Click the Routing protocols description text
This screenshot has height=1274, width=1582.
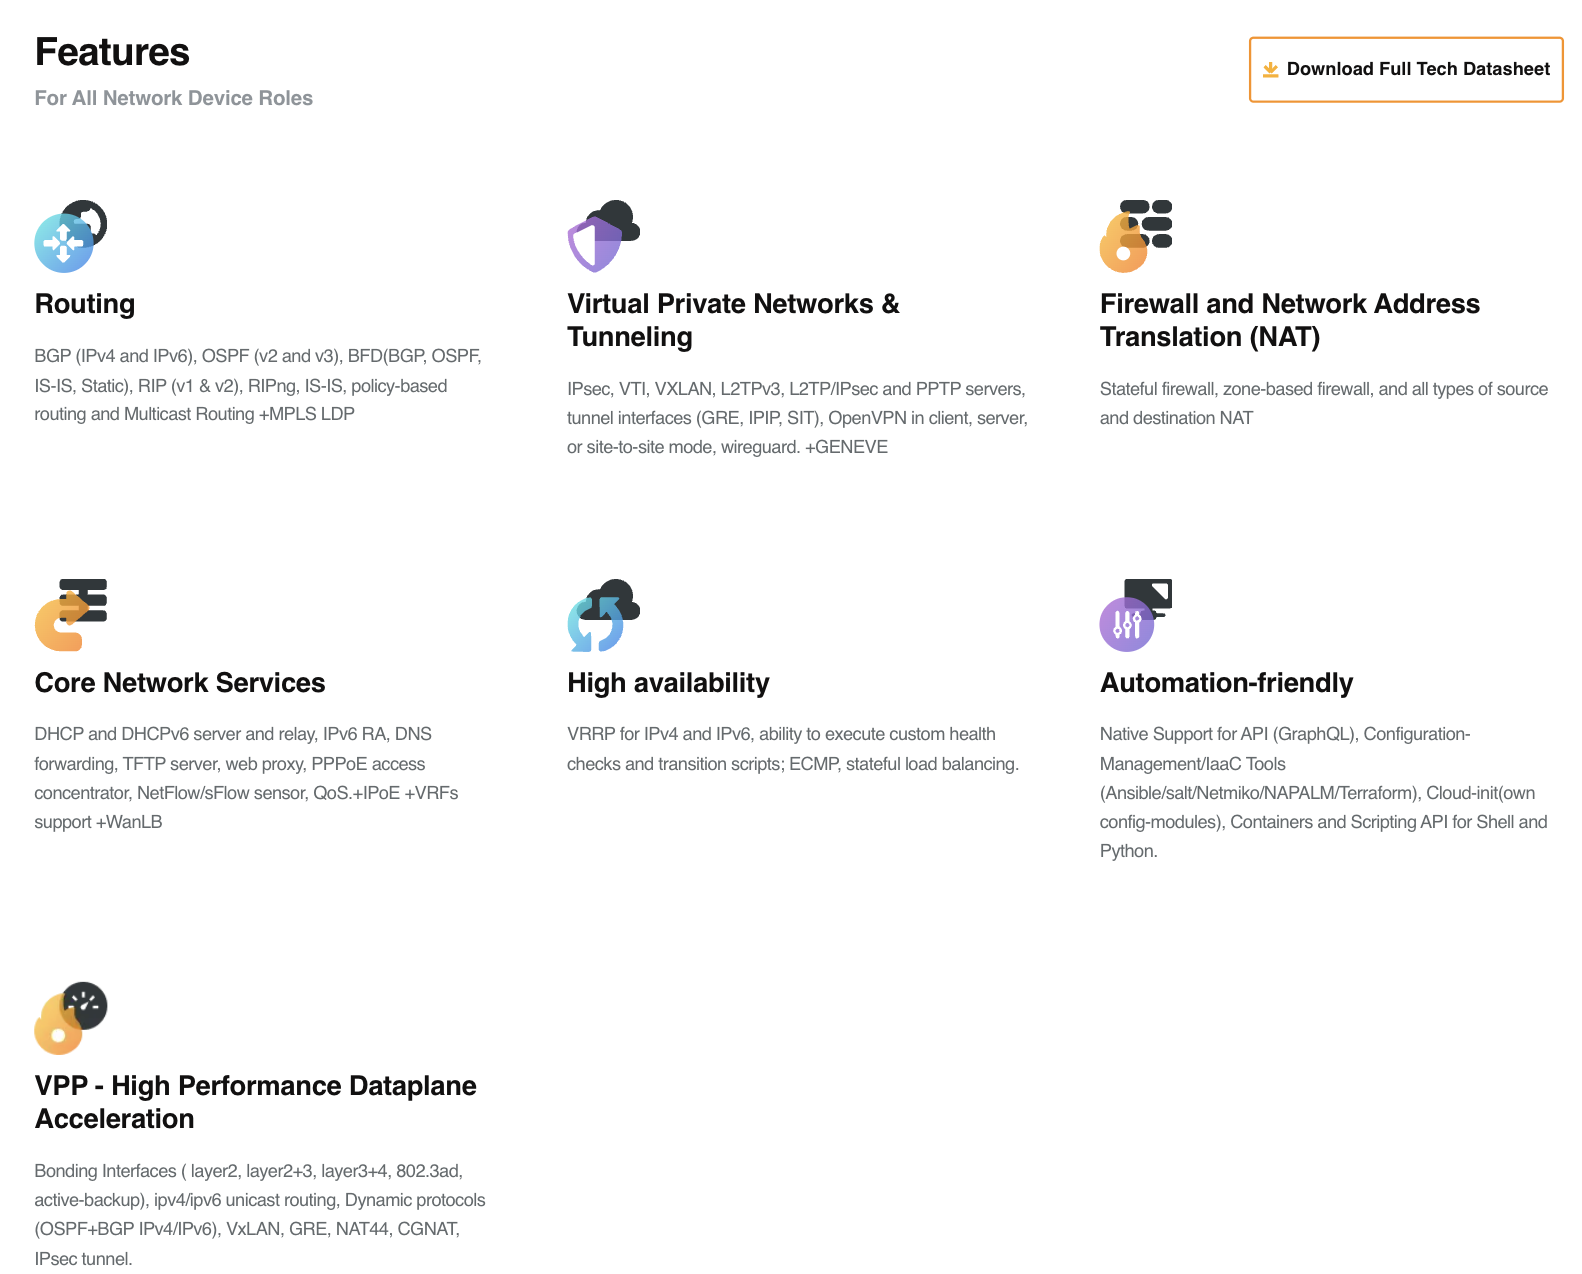[257, 385]
